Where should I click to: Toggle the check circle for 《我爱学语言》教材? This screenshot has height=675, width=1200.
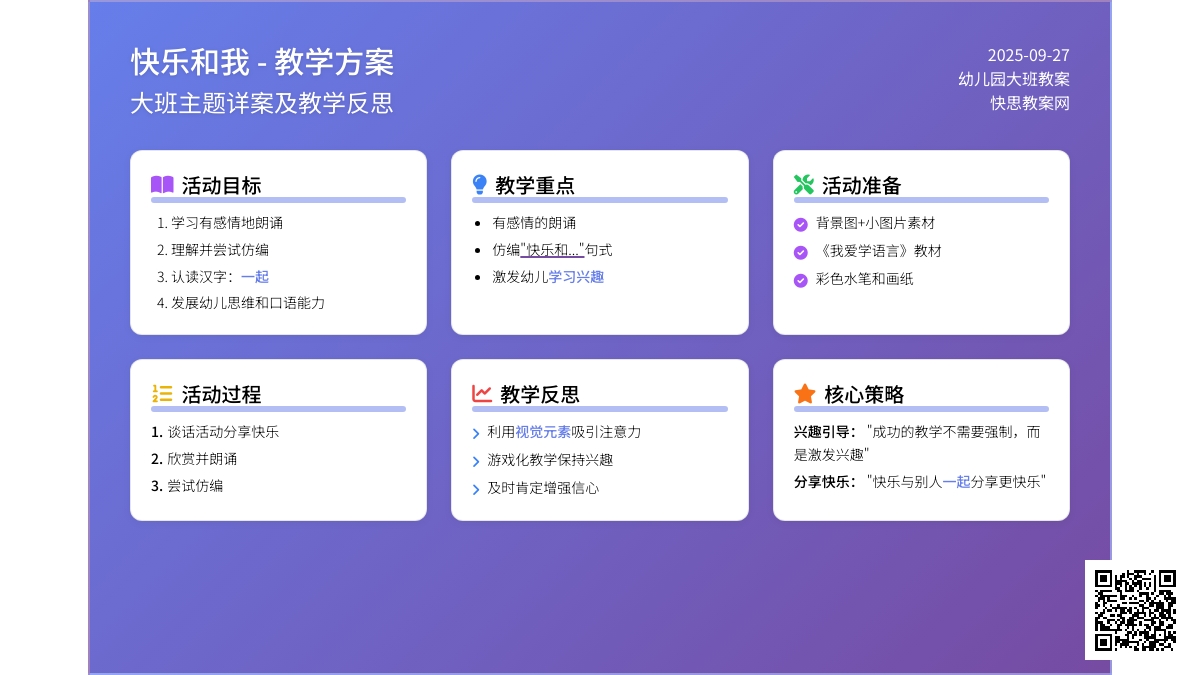[x=800, y=252]
